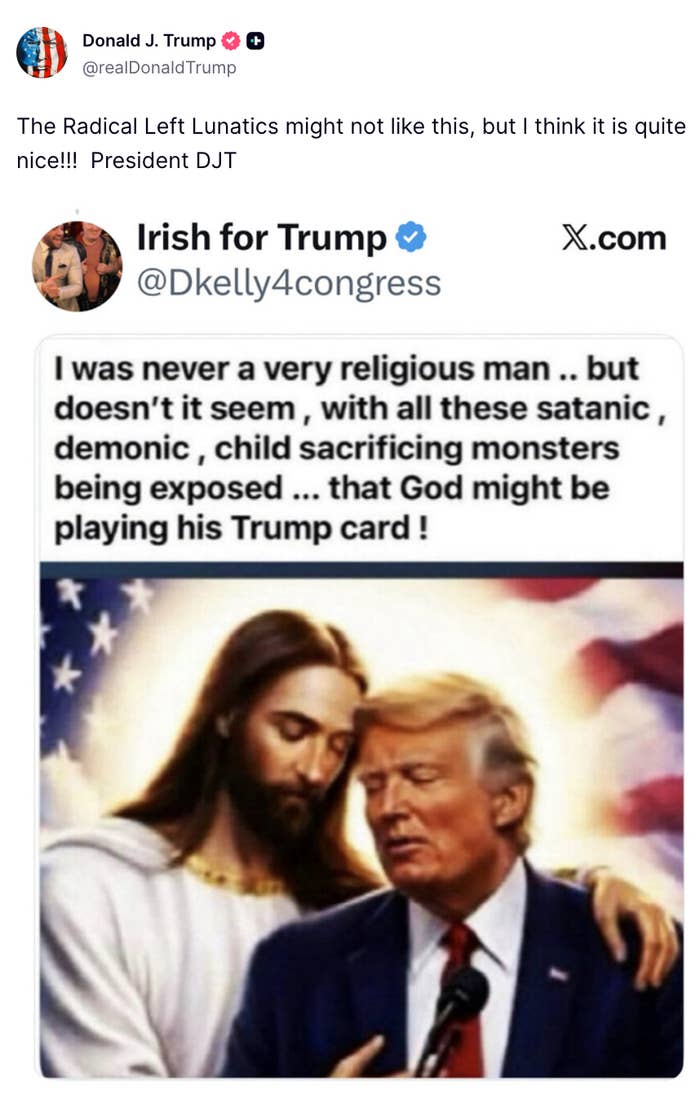The height and width of the screenshot is (1095, 700).
Task: Click the ".com" watermark text
Action: [x=628, y=239]
